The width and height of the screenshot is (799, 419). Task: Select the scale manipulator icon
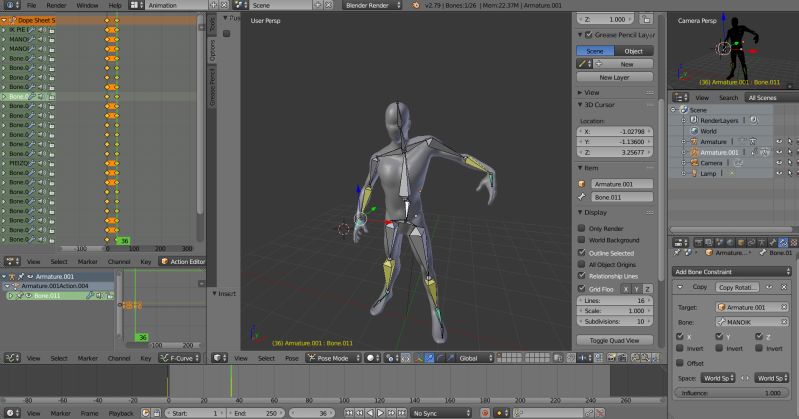pos(451,358)
